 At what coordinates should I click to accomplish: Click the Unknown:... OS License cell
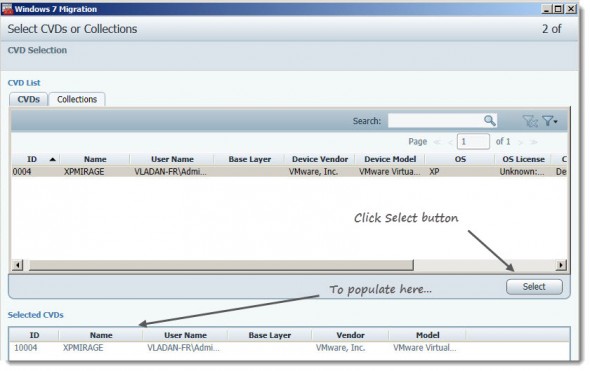[522, 172]
